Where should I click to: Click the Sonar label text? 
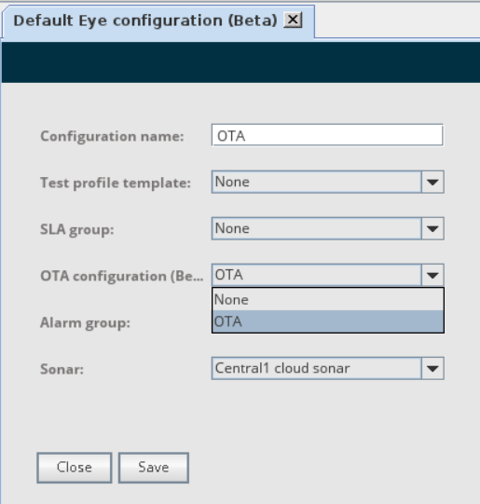click(x=62, y=369)
